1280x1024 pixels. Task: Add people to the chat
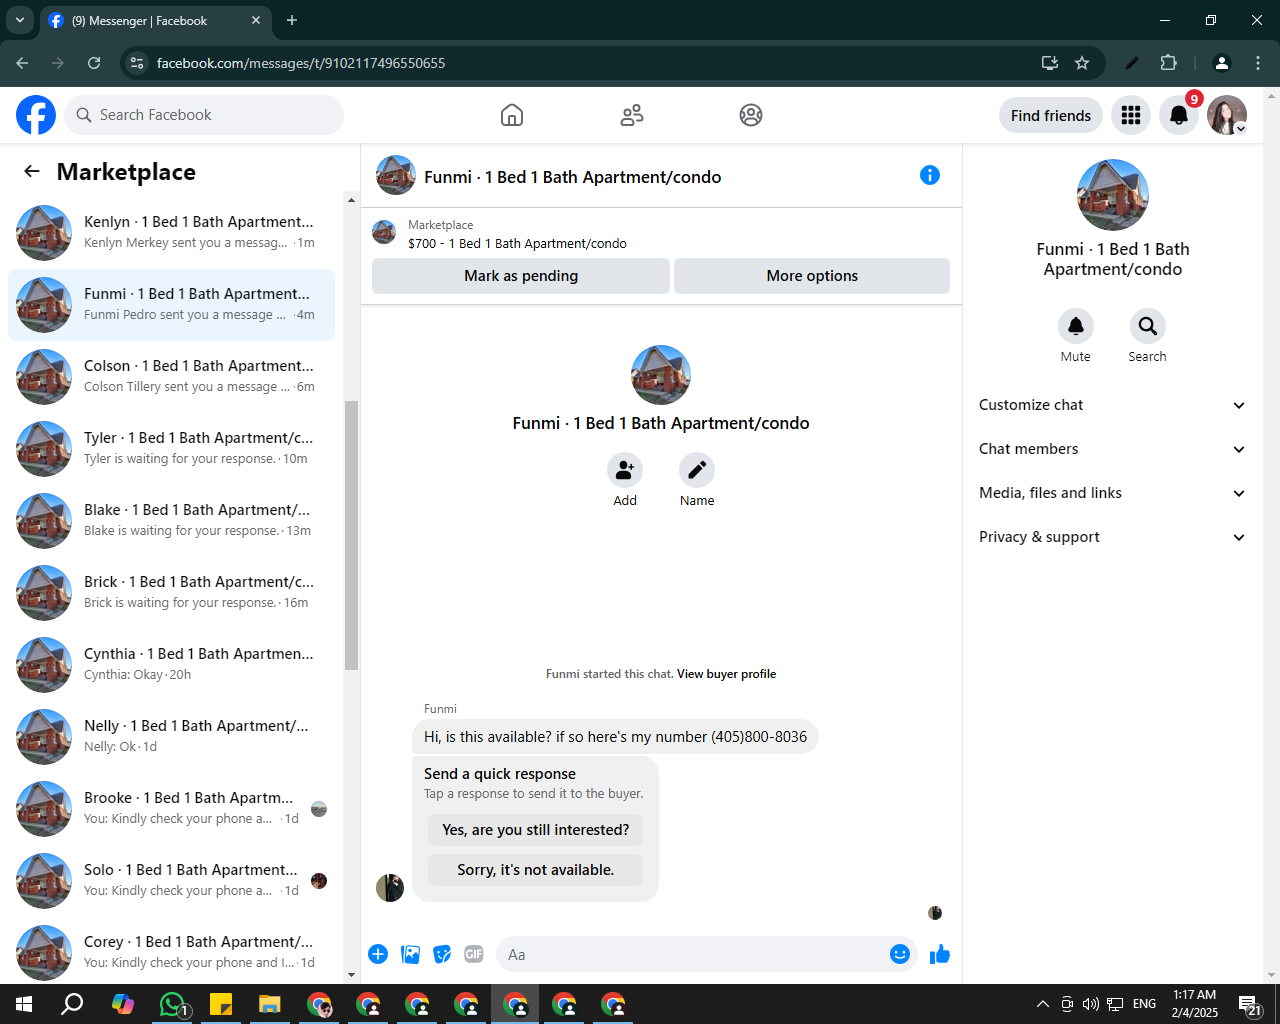click(625, 470)
